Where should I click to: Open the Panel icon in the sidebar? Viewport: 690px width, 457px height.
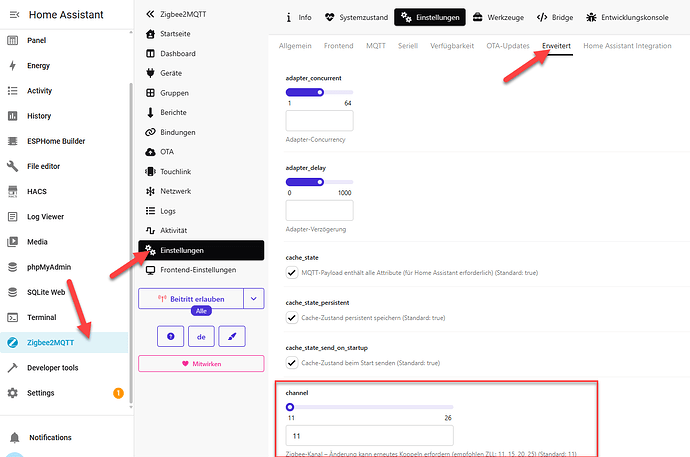coord(13,40)
